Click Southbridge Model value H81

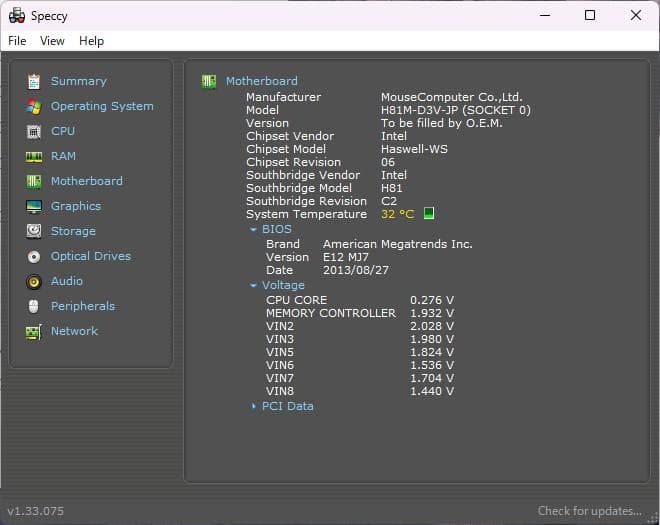[x=391, y=188]
